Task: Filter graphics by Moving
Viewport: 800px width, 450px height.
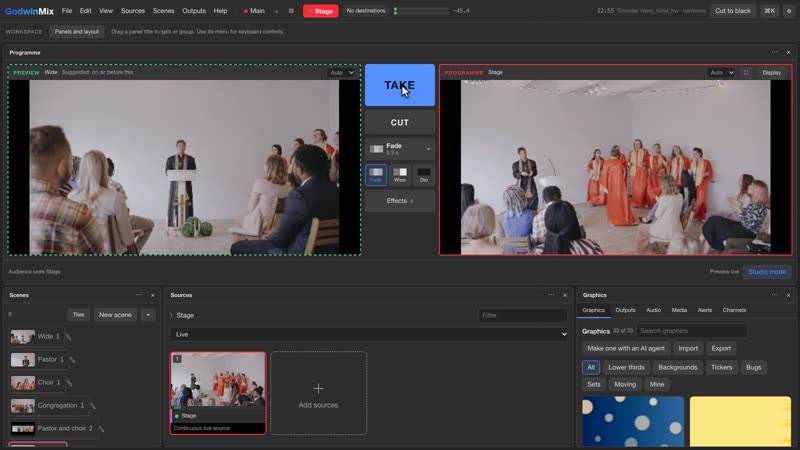Action: click(x=625, y=385)
